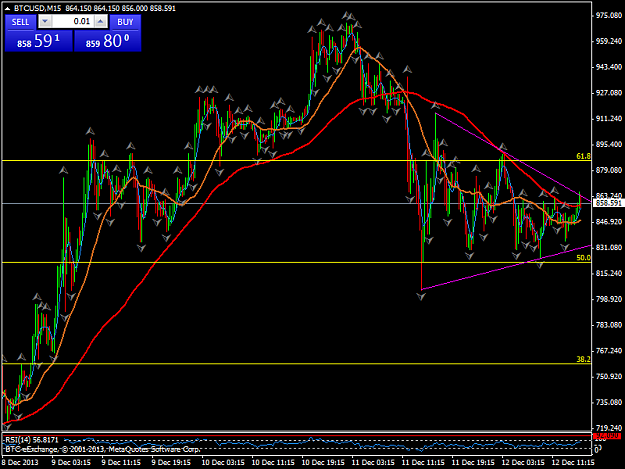
Task: Click the 719.240 price axis label
Action: pos(609,426)
